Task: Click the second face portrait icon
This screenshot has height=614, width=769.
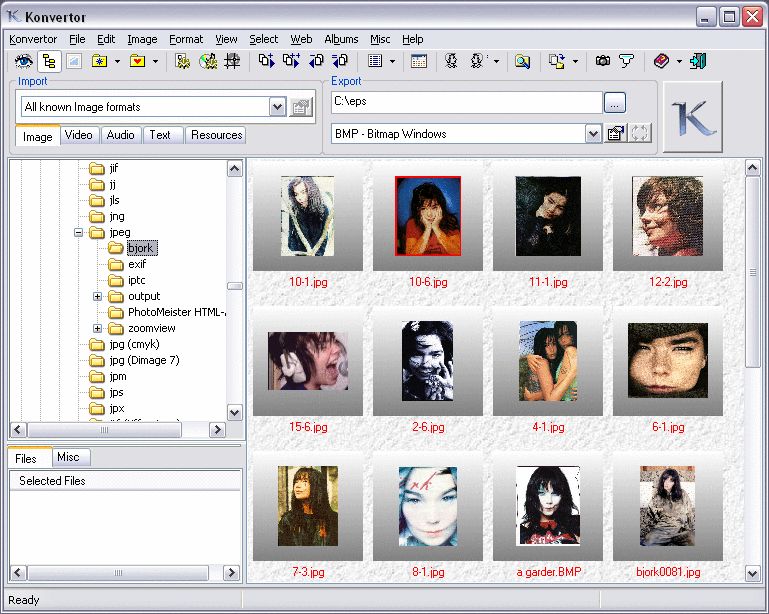Action: coord(477,61)
